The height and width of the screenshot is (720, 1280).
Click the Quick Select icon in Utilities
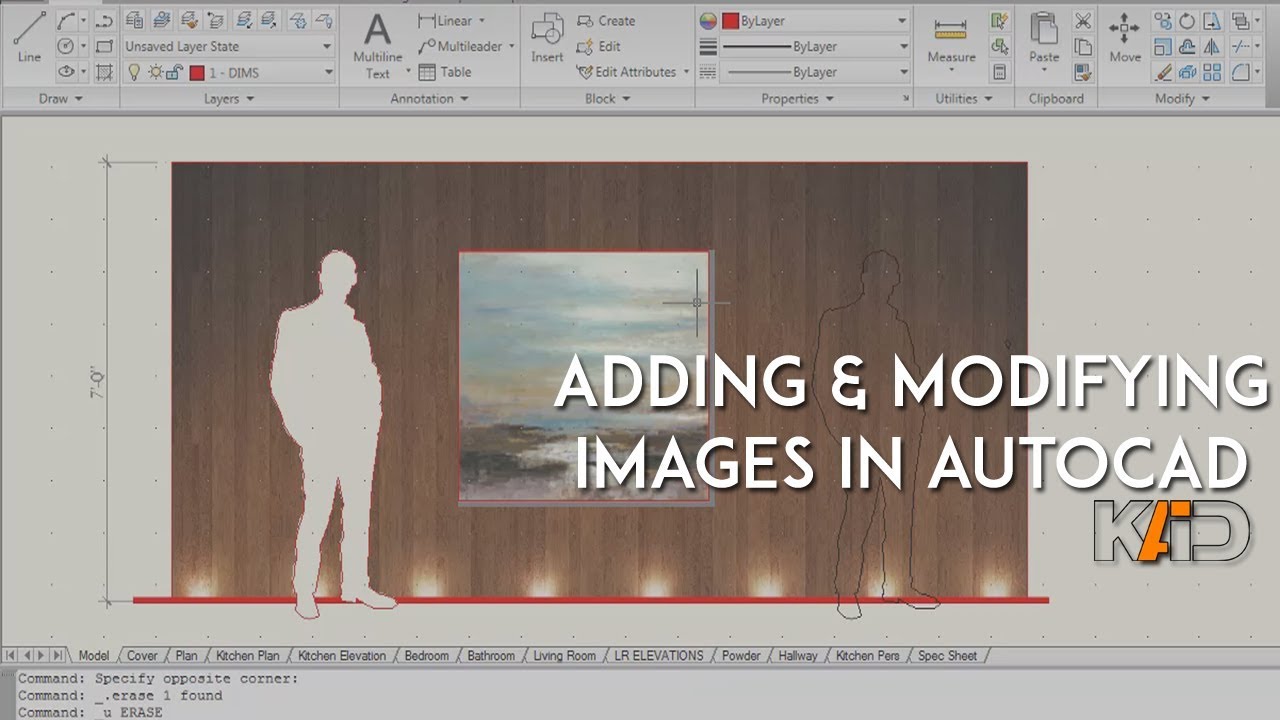999,20
